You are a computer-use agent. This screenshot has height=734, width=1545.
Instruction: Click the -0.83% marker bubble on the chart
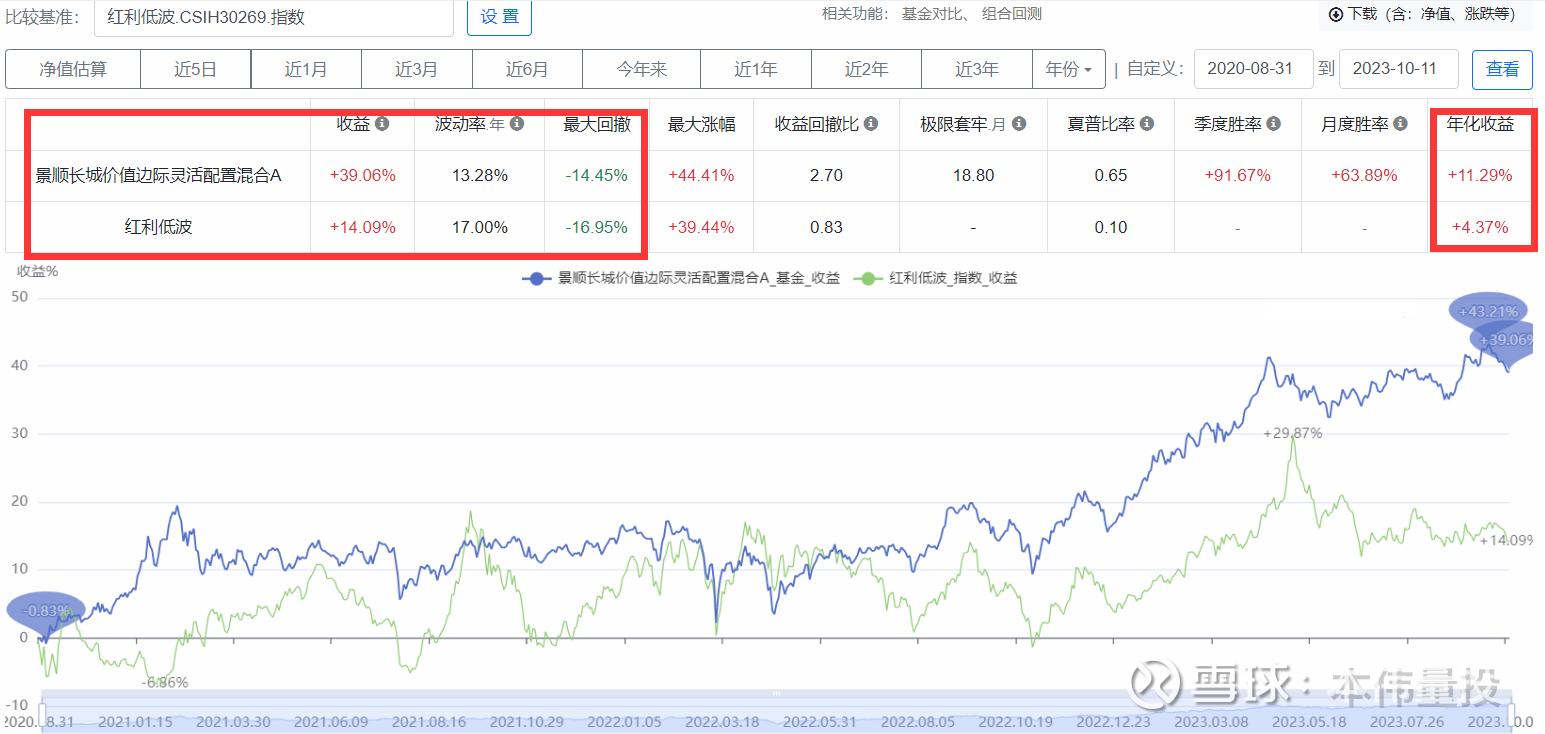[x=47, y=611]
